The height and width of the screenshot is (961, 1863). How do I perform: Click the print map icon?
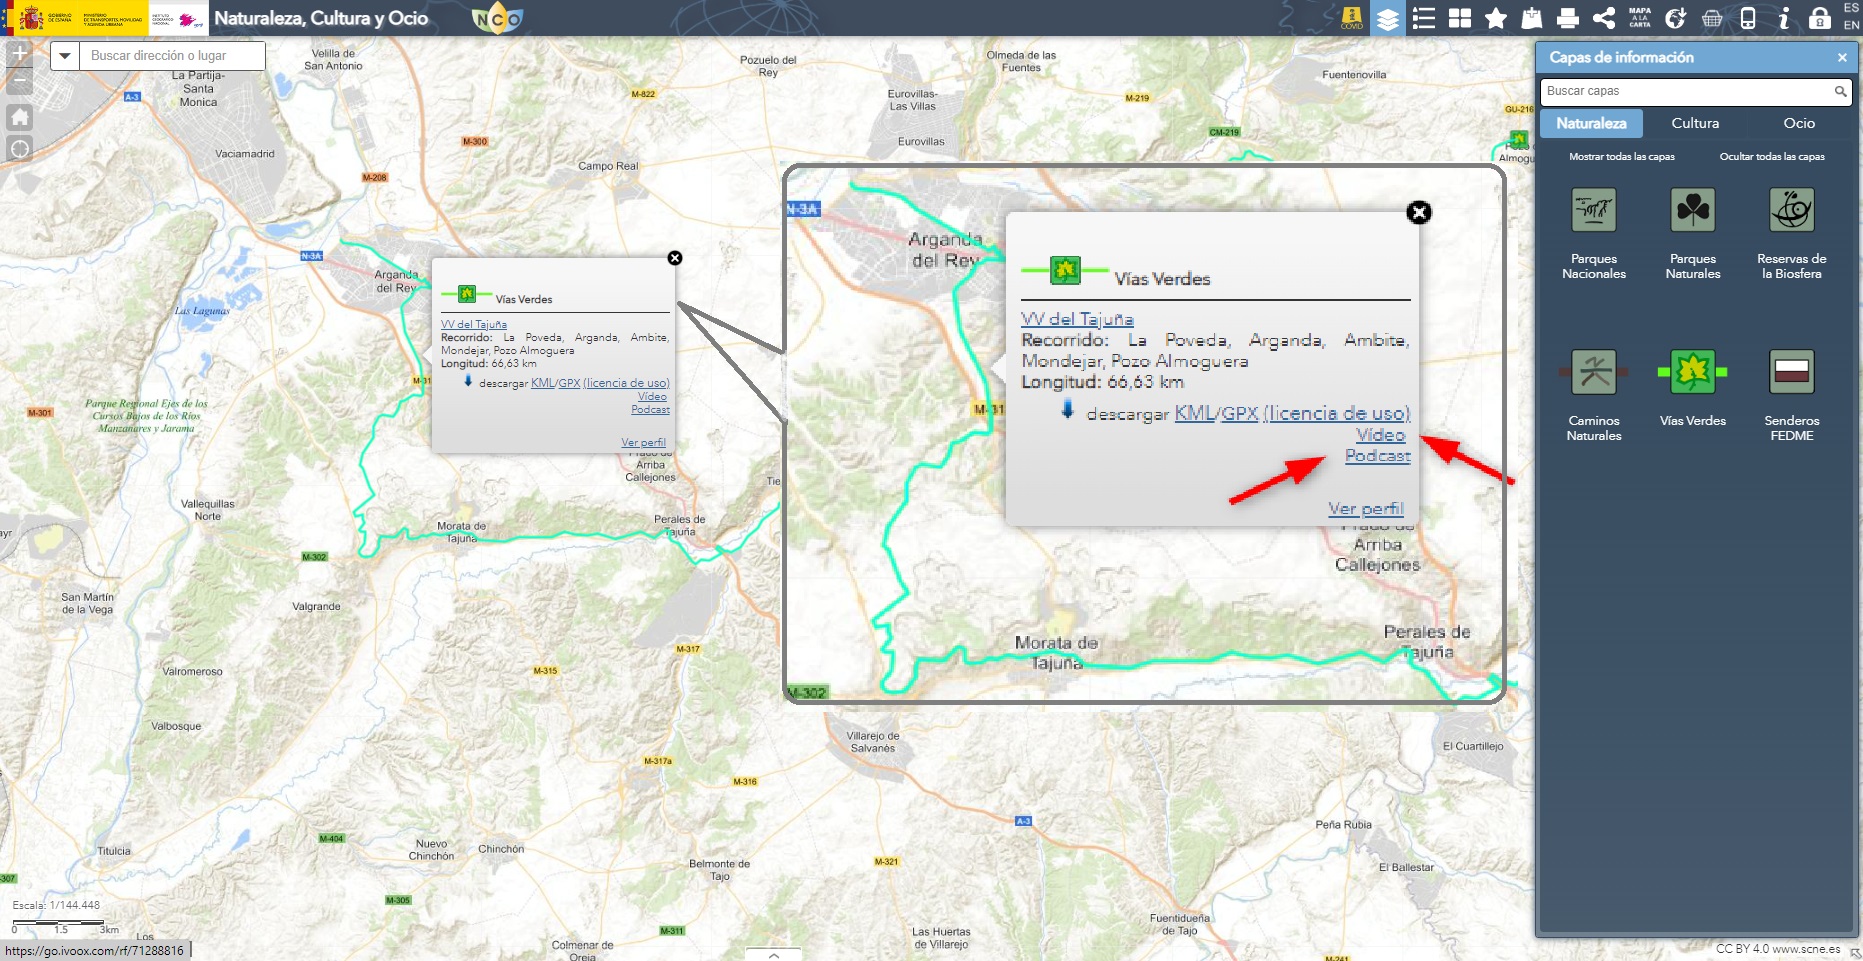pyautogui.click(x=1568, y=18)
